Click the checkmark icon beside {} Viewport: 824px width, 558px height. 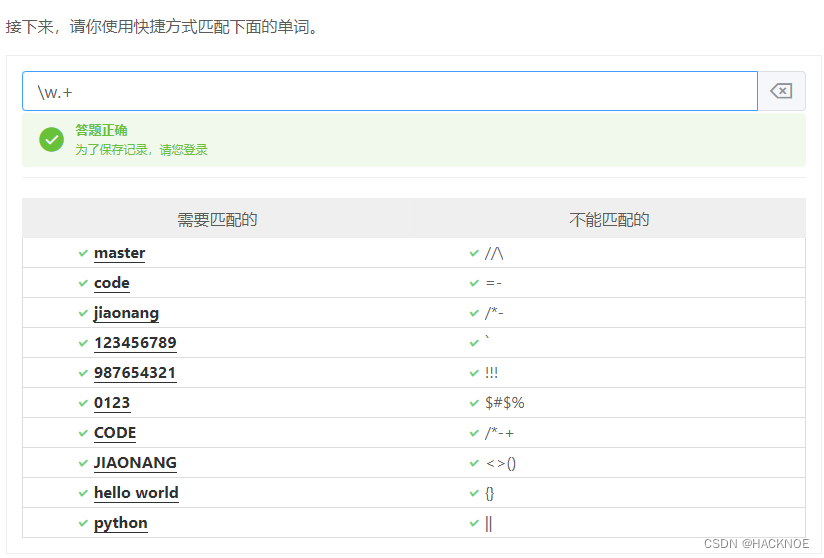coord(474,493)
